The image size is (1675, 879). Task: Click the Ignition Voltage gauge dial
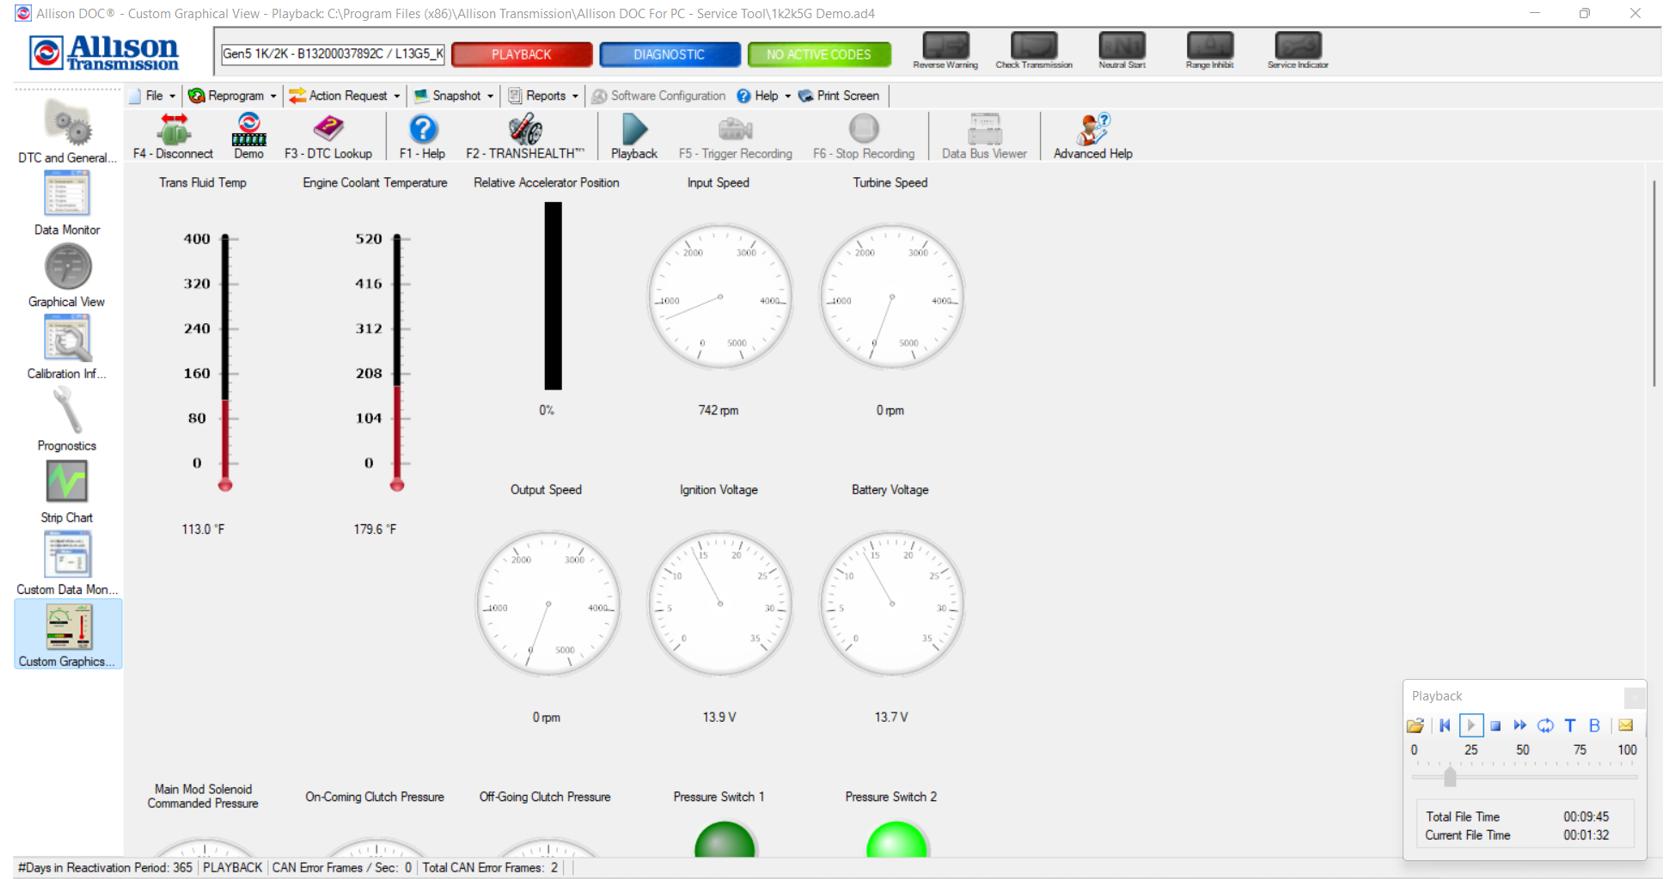coord(720,604)
